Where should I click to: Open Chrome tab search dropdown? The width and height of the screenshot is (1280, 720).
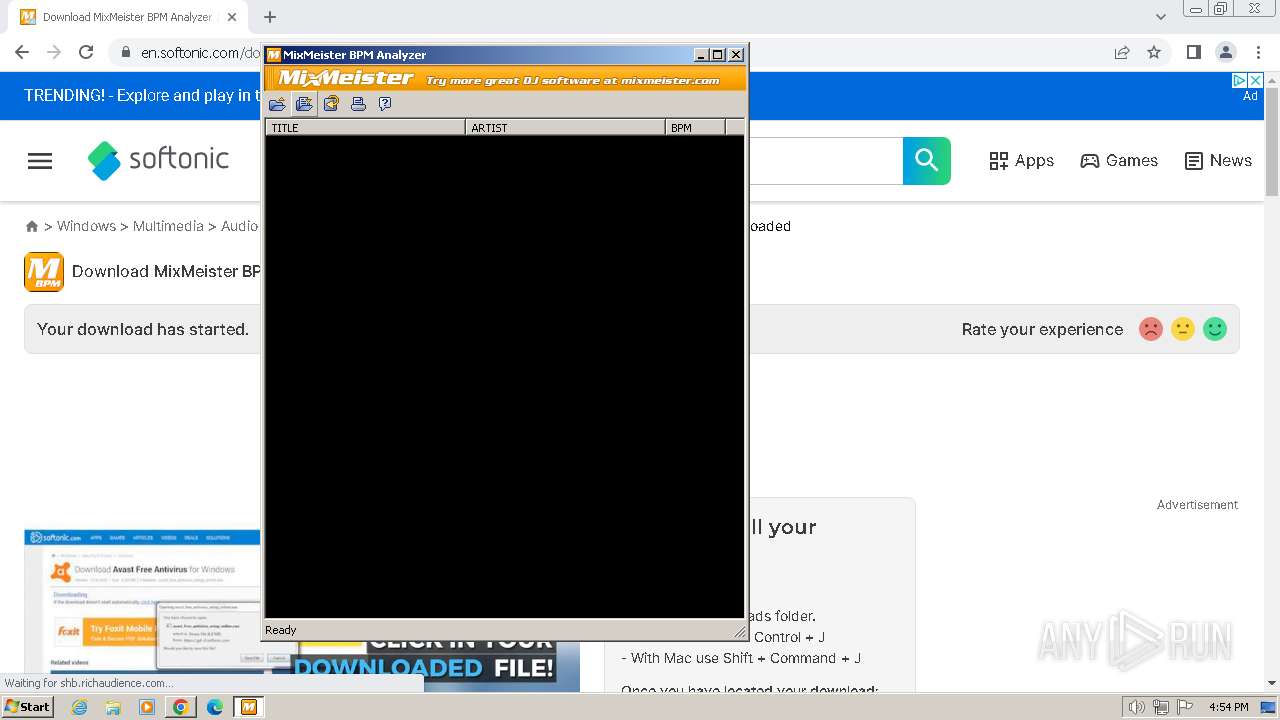(1161, 17)
